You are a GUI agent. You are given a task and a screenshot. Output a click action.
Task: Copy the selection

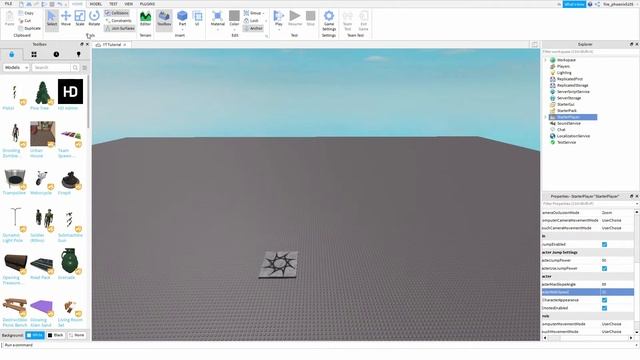tap(26, 13)
